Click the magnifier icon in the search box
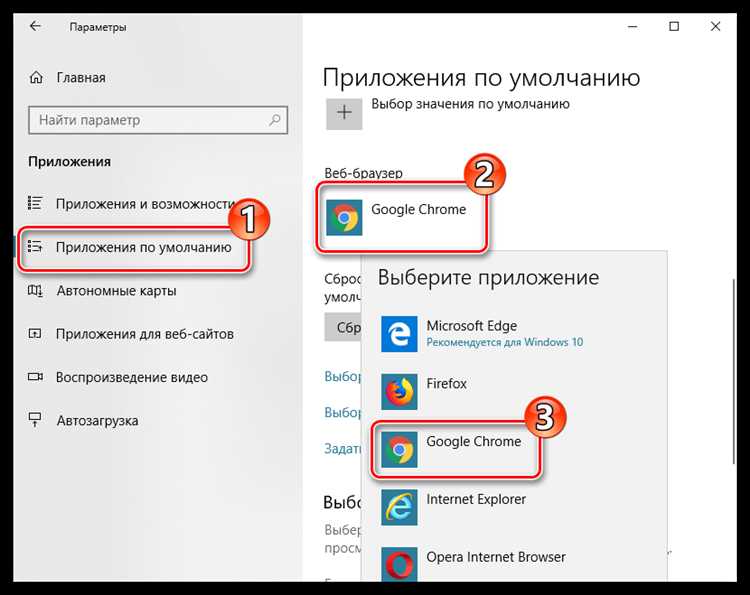This screenshot has height=595, width=750. tap(275, 120)
